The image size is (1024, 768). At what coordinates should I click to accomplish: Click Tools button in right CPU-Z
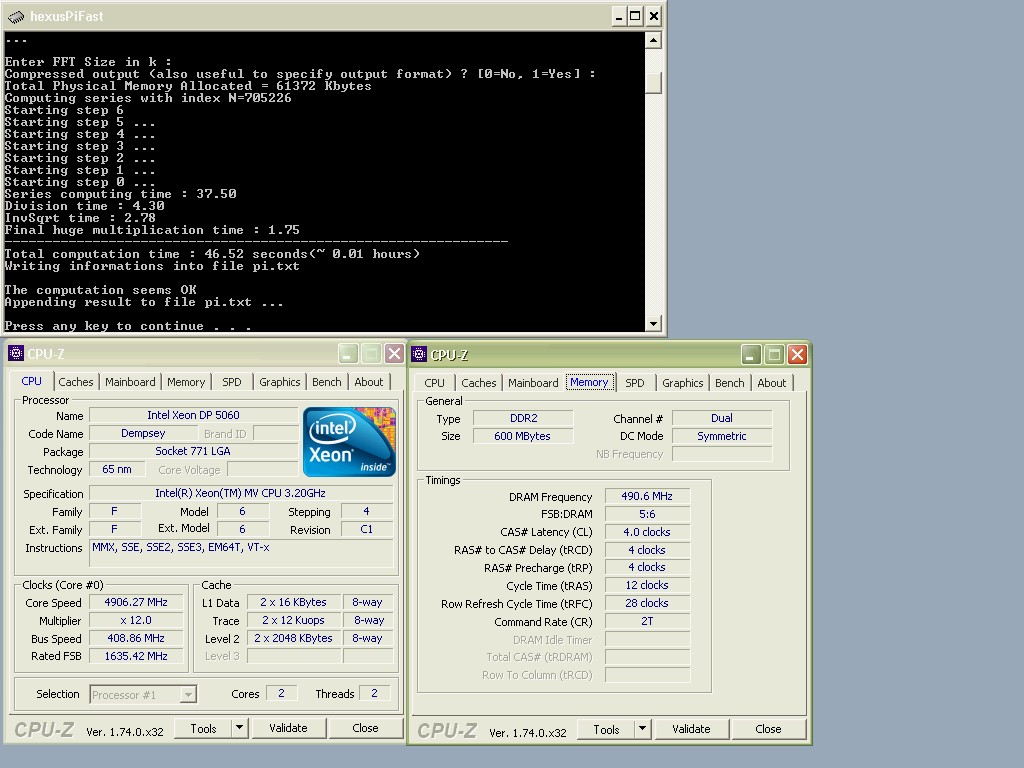(606, 729)
